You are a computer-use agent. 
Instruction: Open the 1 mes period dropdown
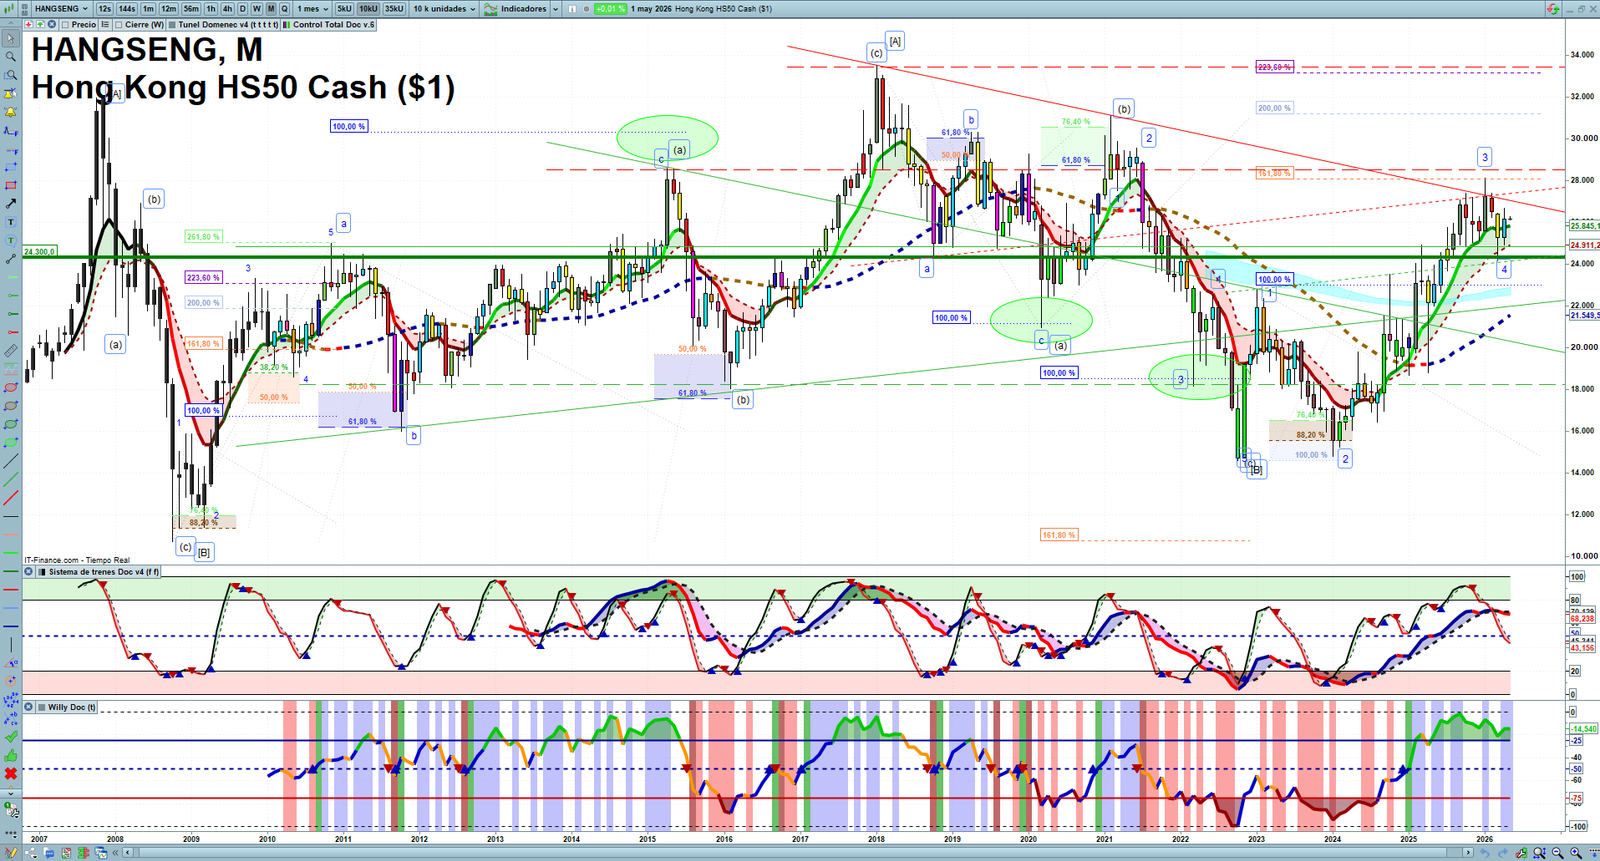pos(313,8)
